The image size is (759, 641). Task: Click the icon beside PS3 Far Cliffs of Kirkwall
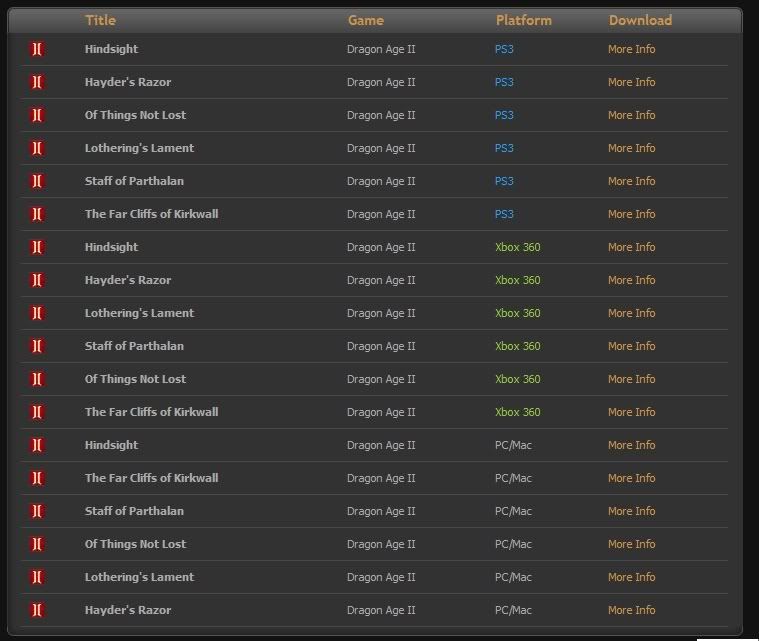coord(37,214)
